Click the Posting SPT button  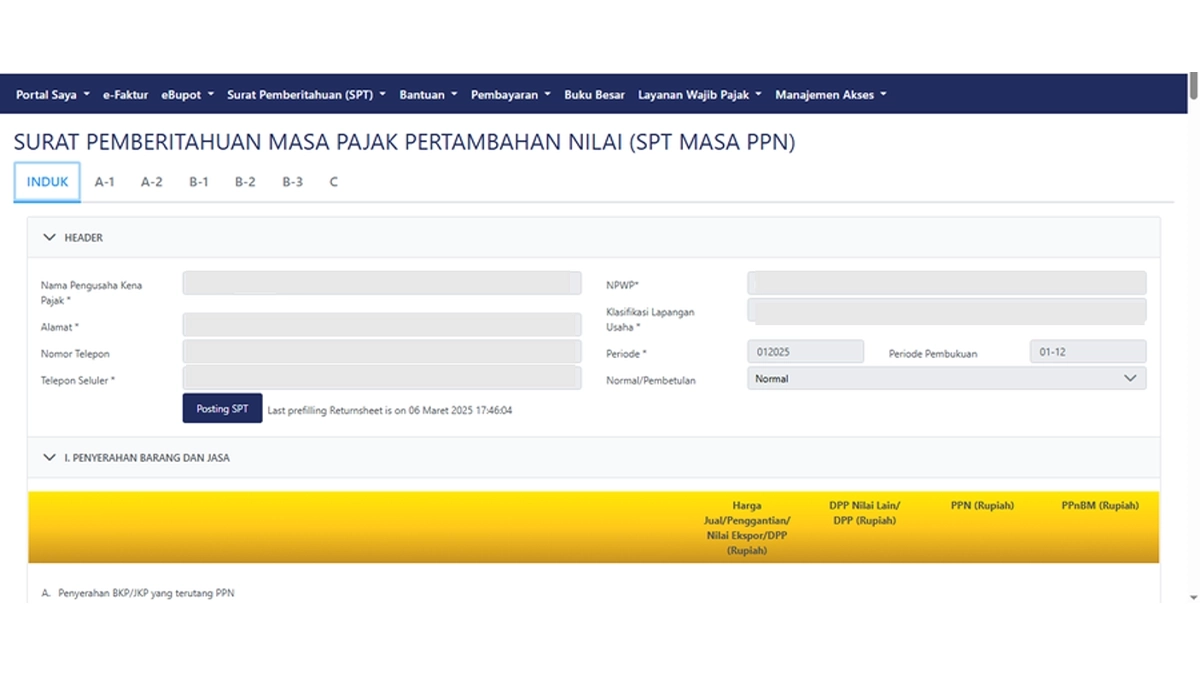[222, 409]
